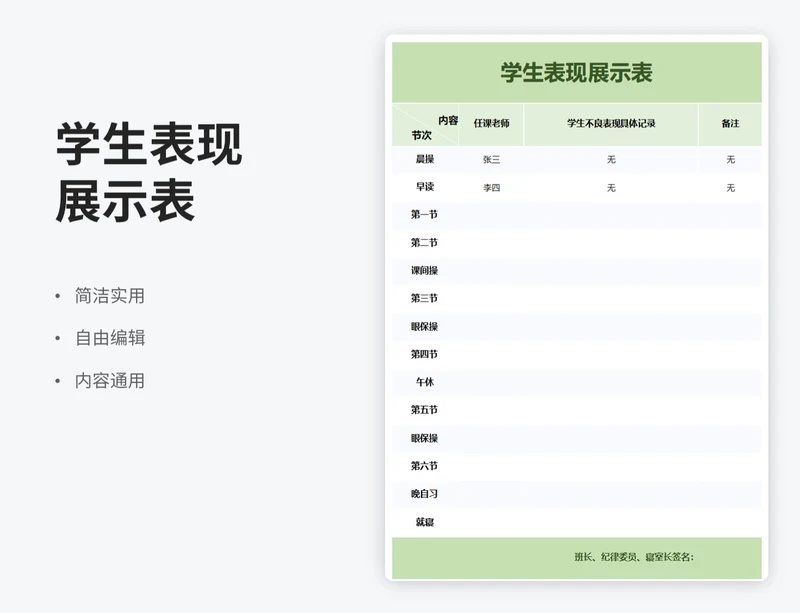
Task: Click the 第一节 row label
Action: [x=424, y=215]
